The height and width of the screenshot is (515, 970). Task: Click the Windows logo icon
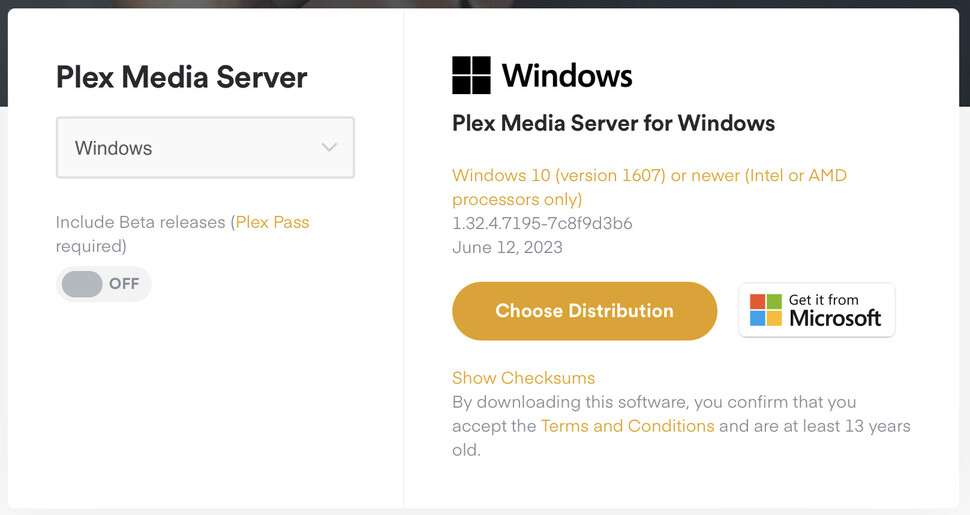click(x=471, y=75)
